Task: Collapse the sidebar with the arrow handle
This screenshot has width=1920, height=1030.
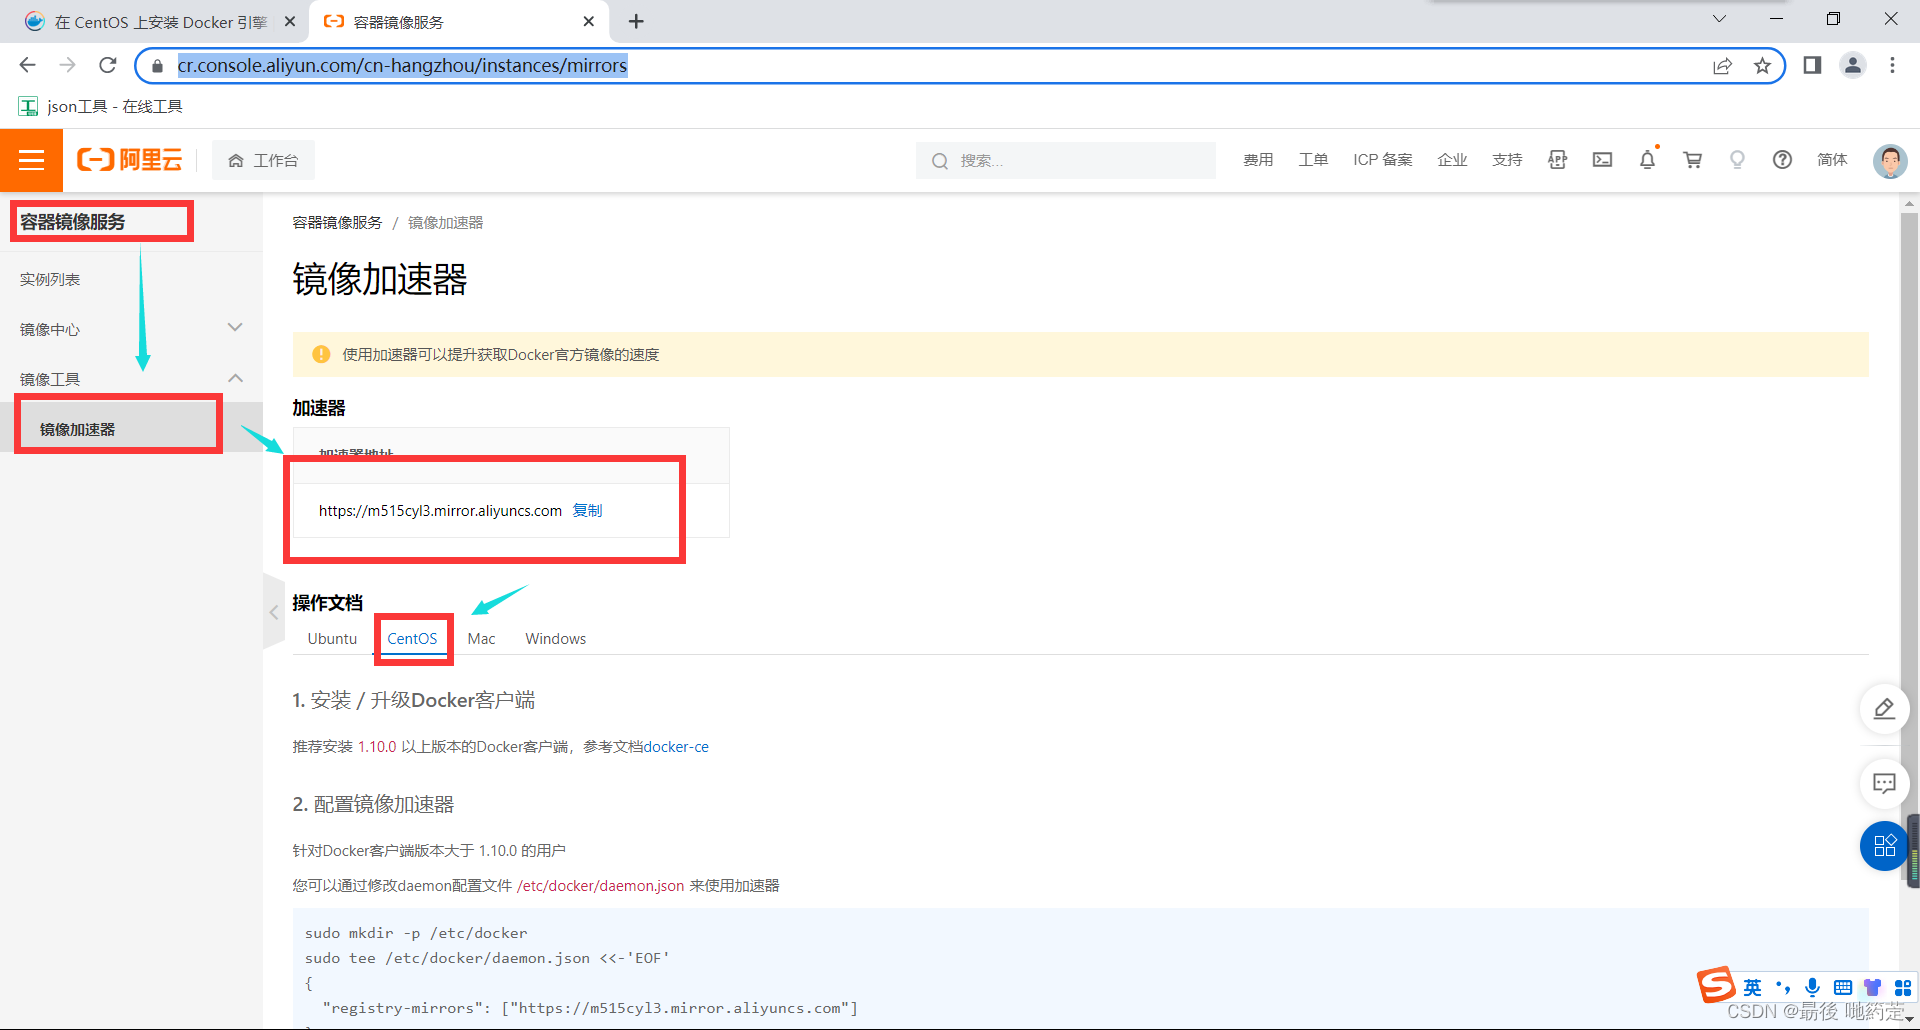Action: (x=274, y=612)
